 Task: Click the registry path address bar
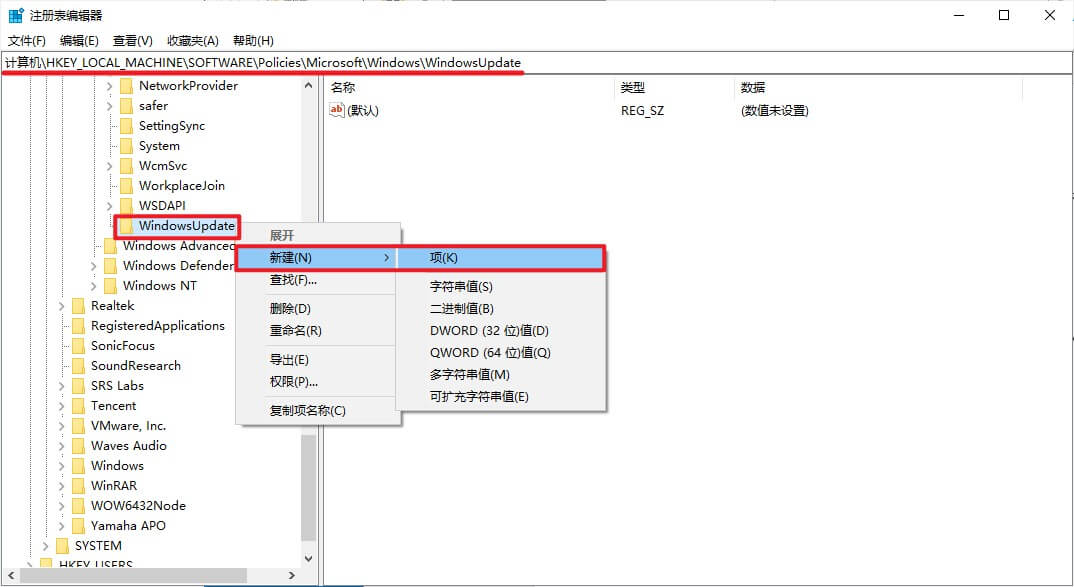click(x=536, y=63)
